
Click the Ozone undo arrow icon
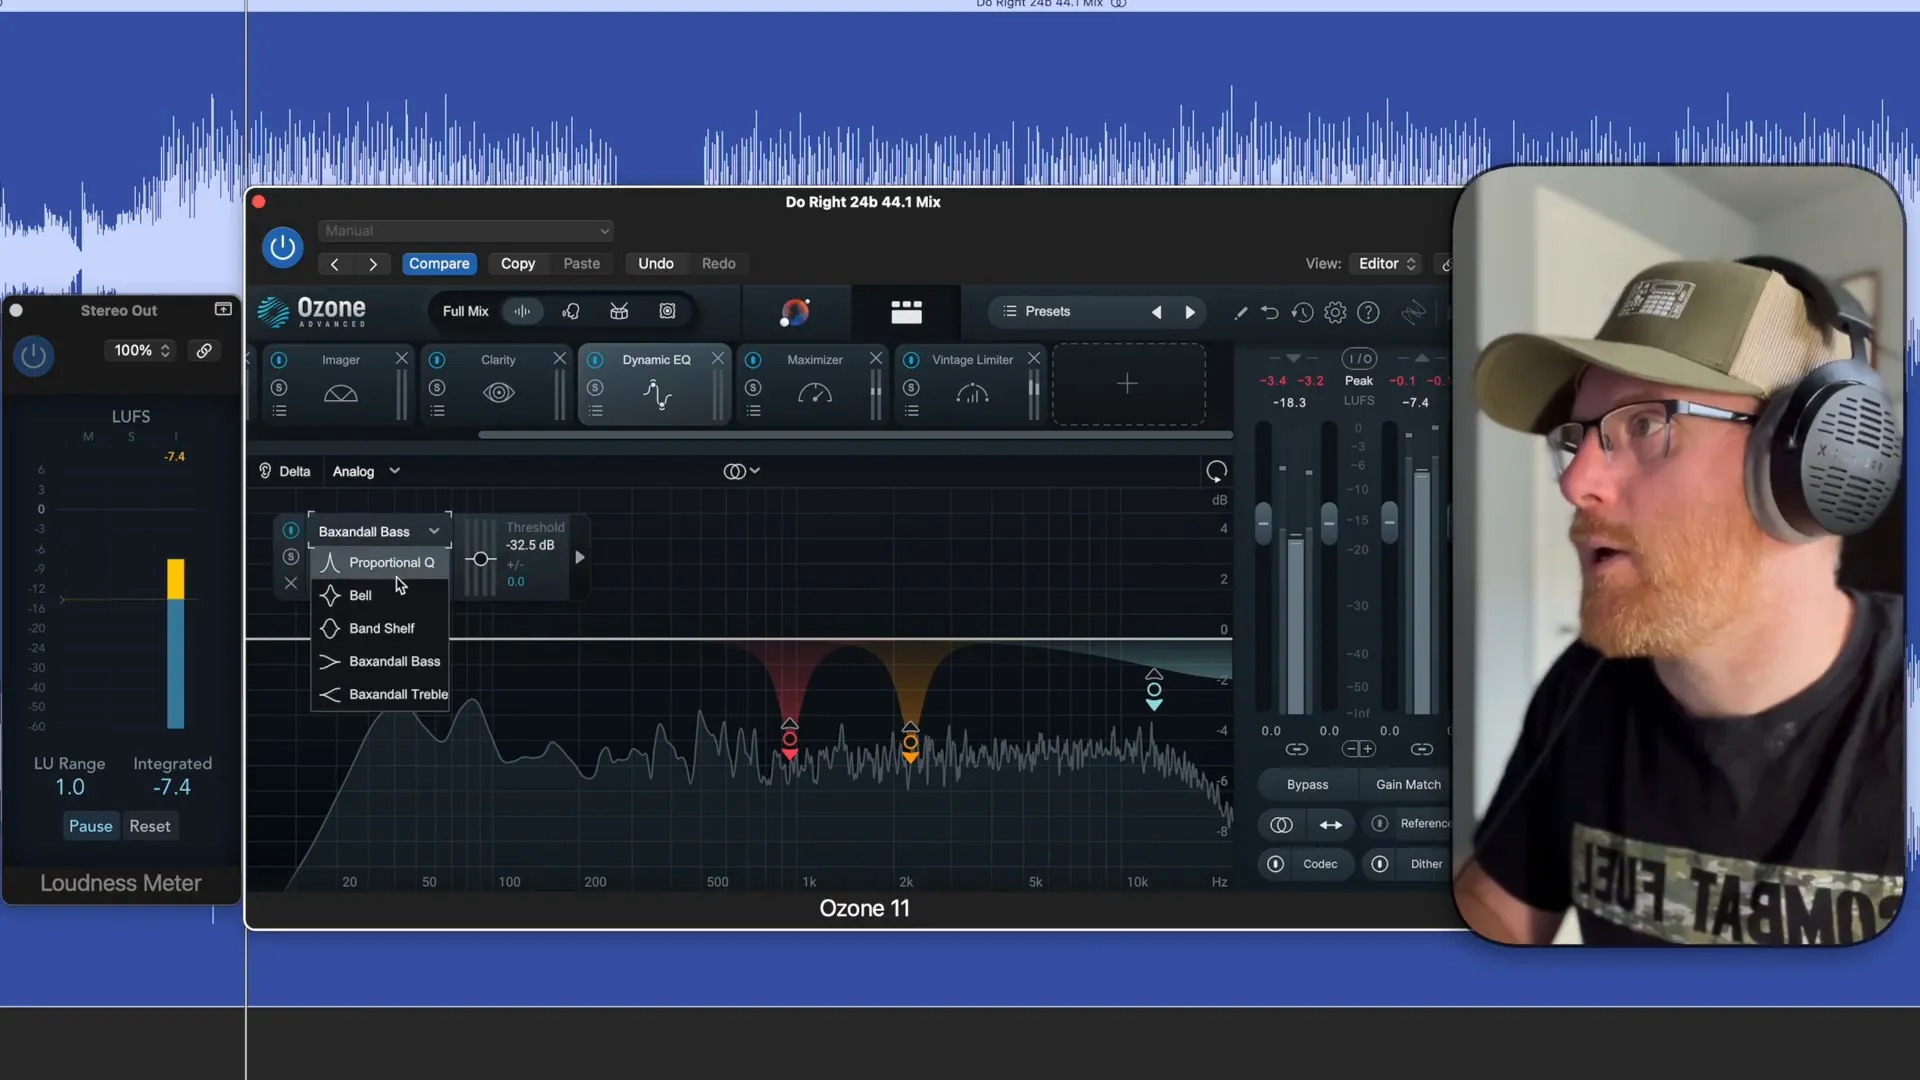1270,313
